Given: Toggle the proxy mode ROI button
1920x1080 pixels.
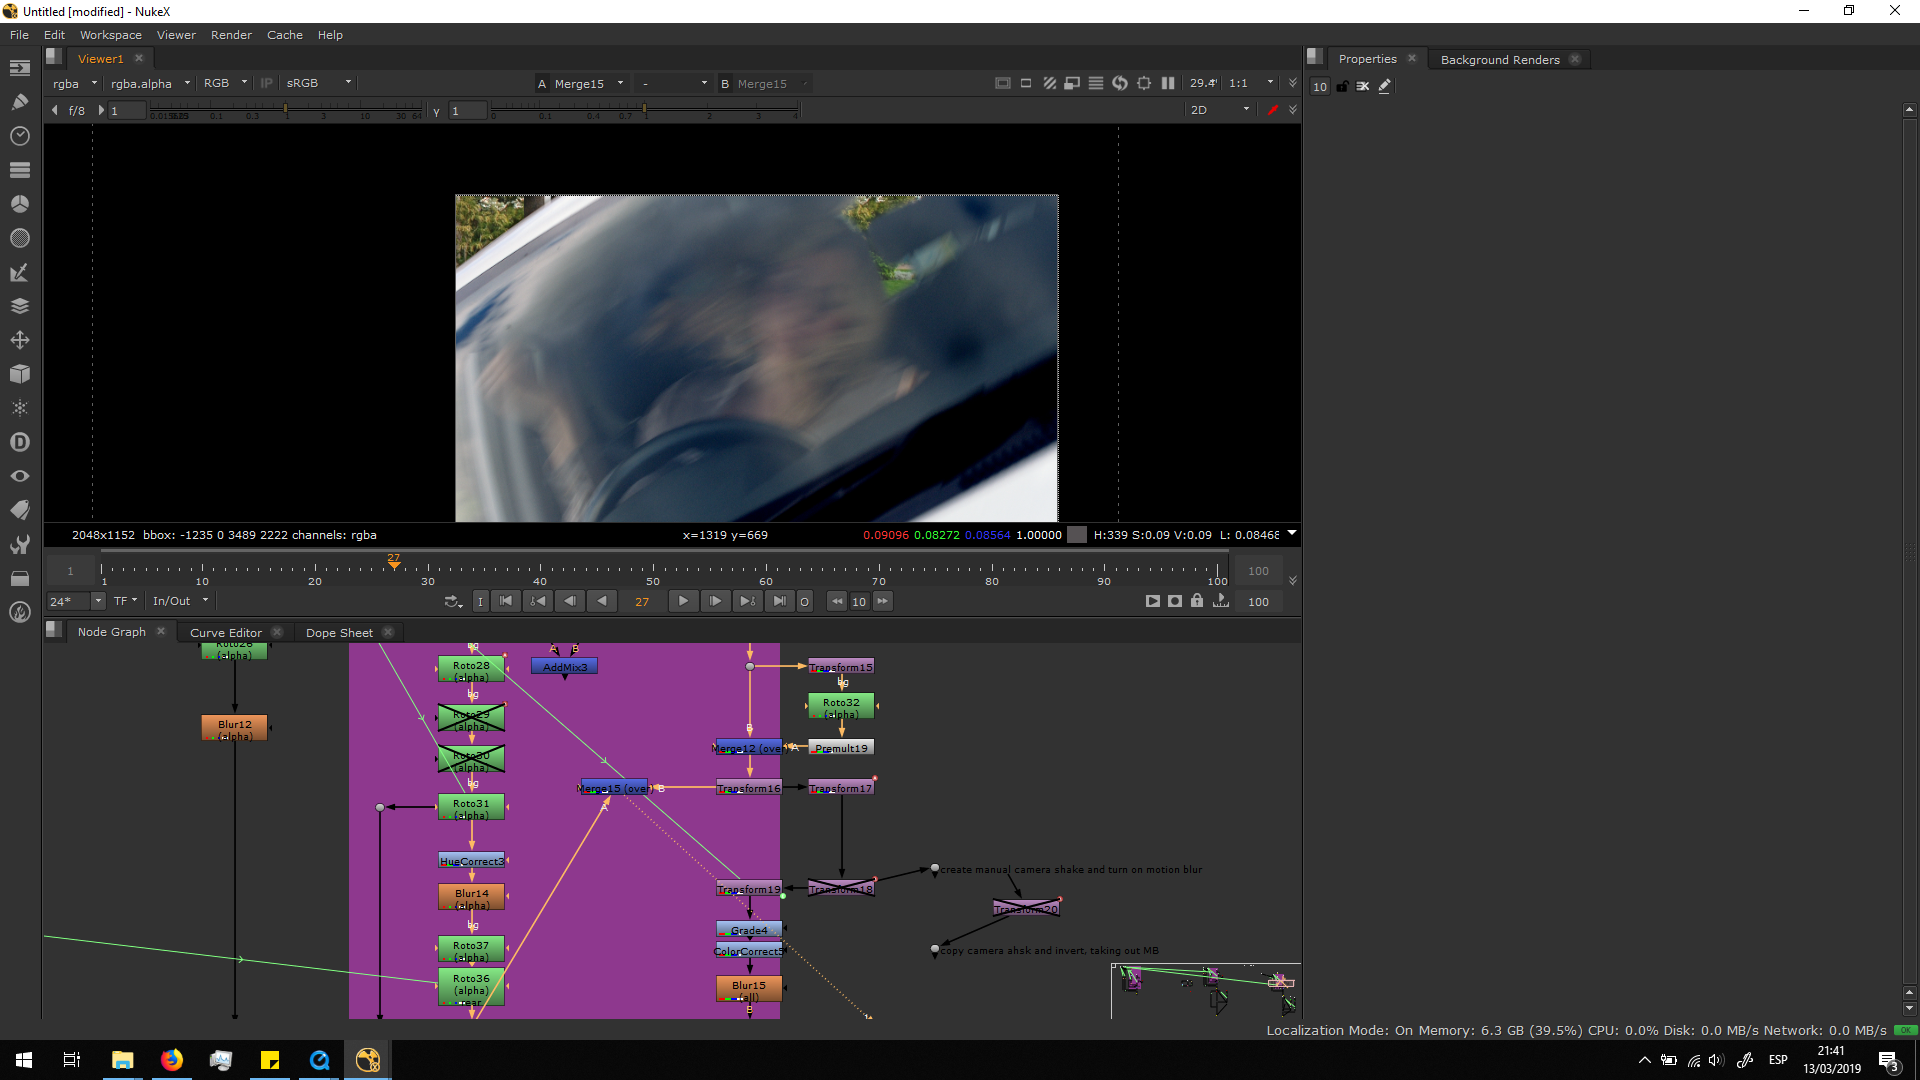Looking at the screenshot, I should pyautogui.click(x=1072, y=84).
